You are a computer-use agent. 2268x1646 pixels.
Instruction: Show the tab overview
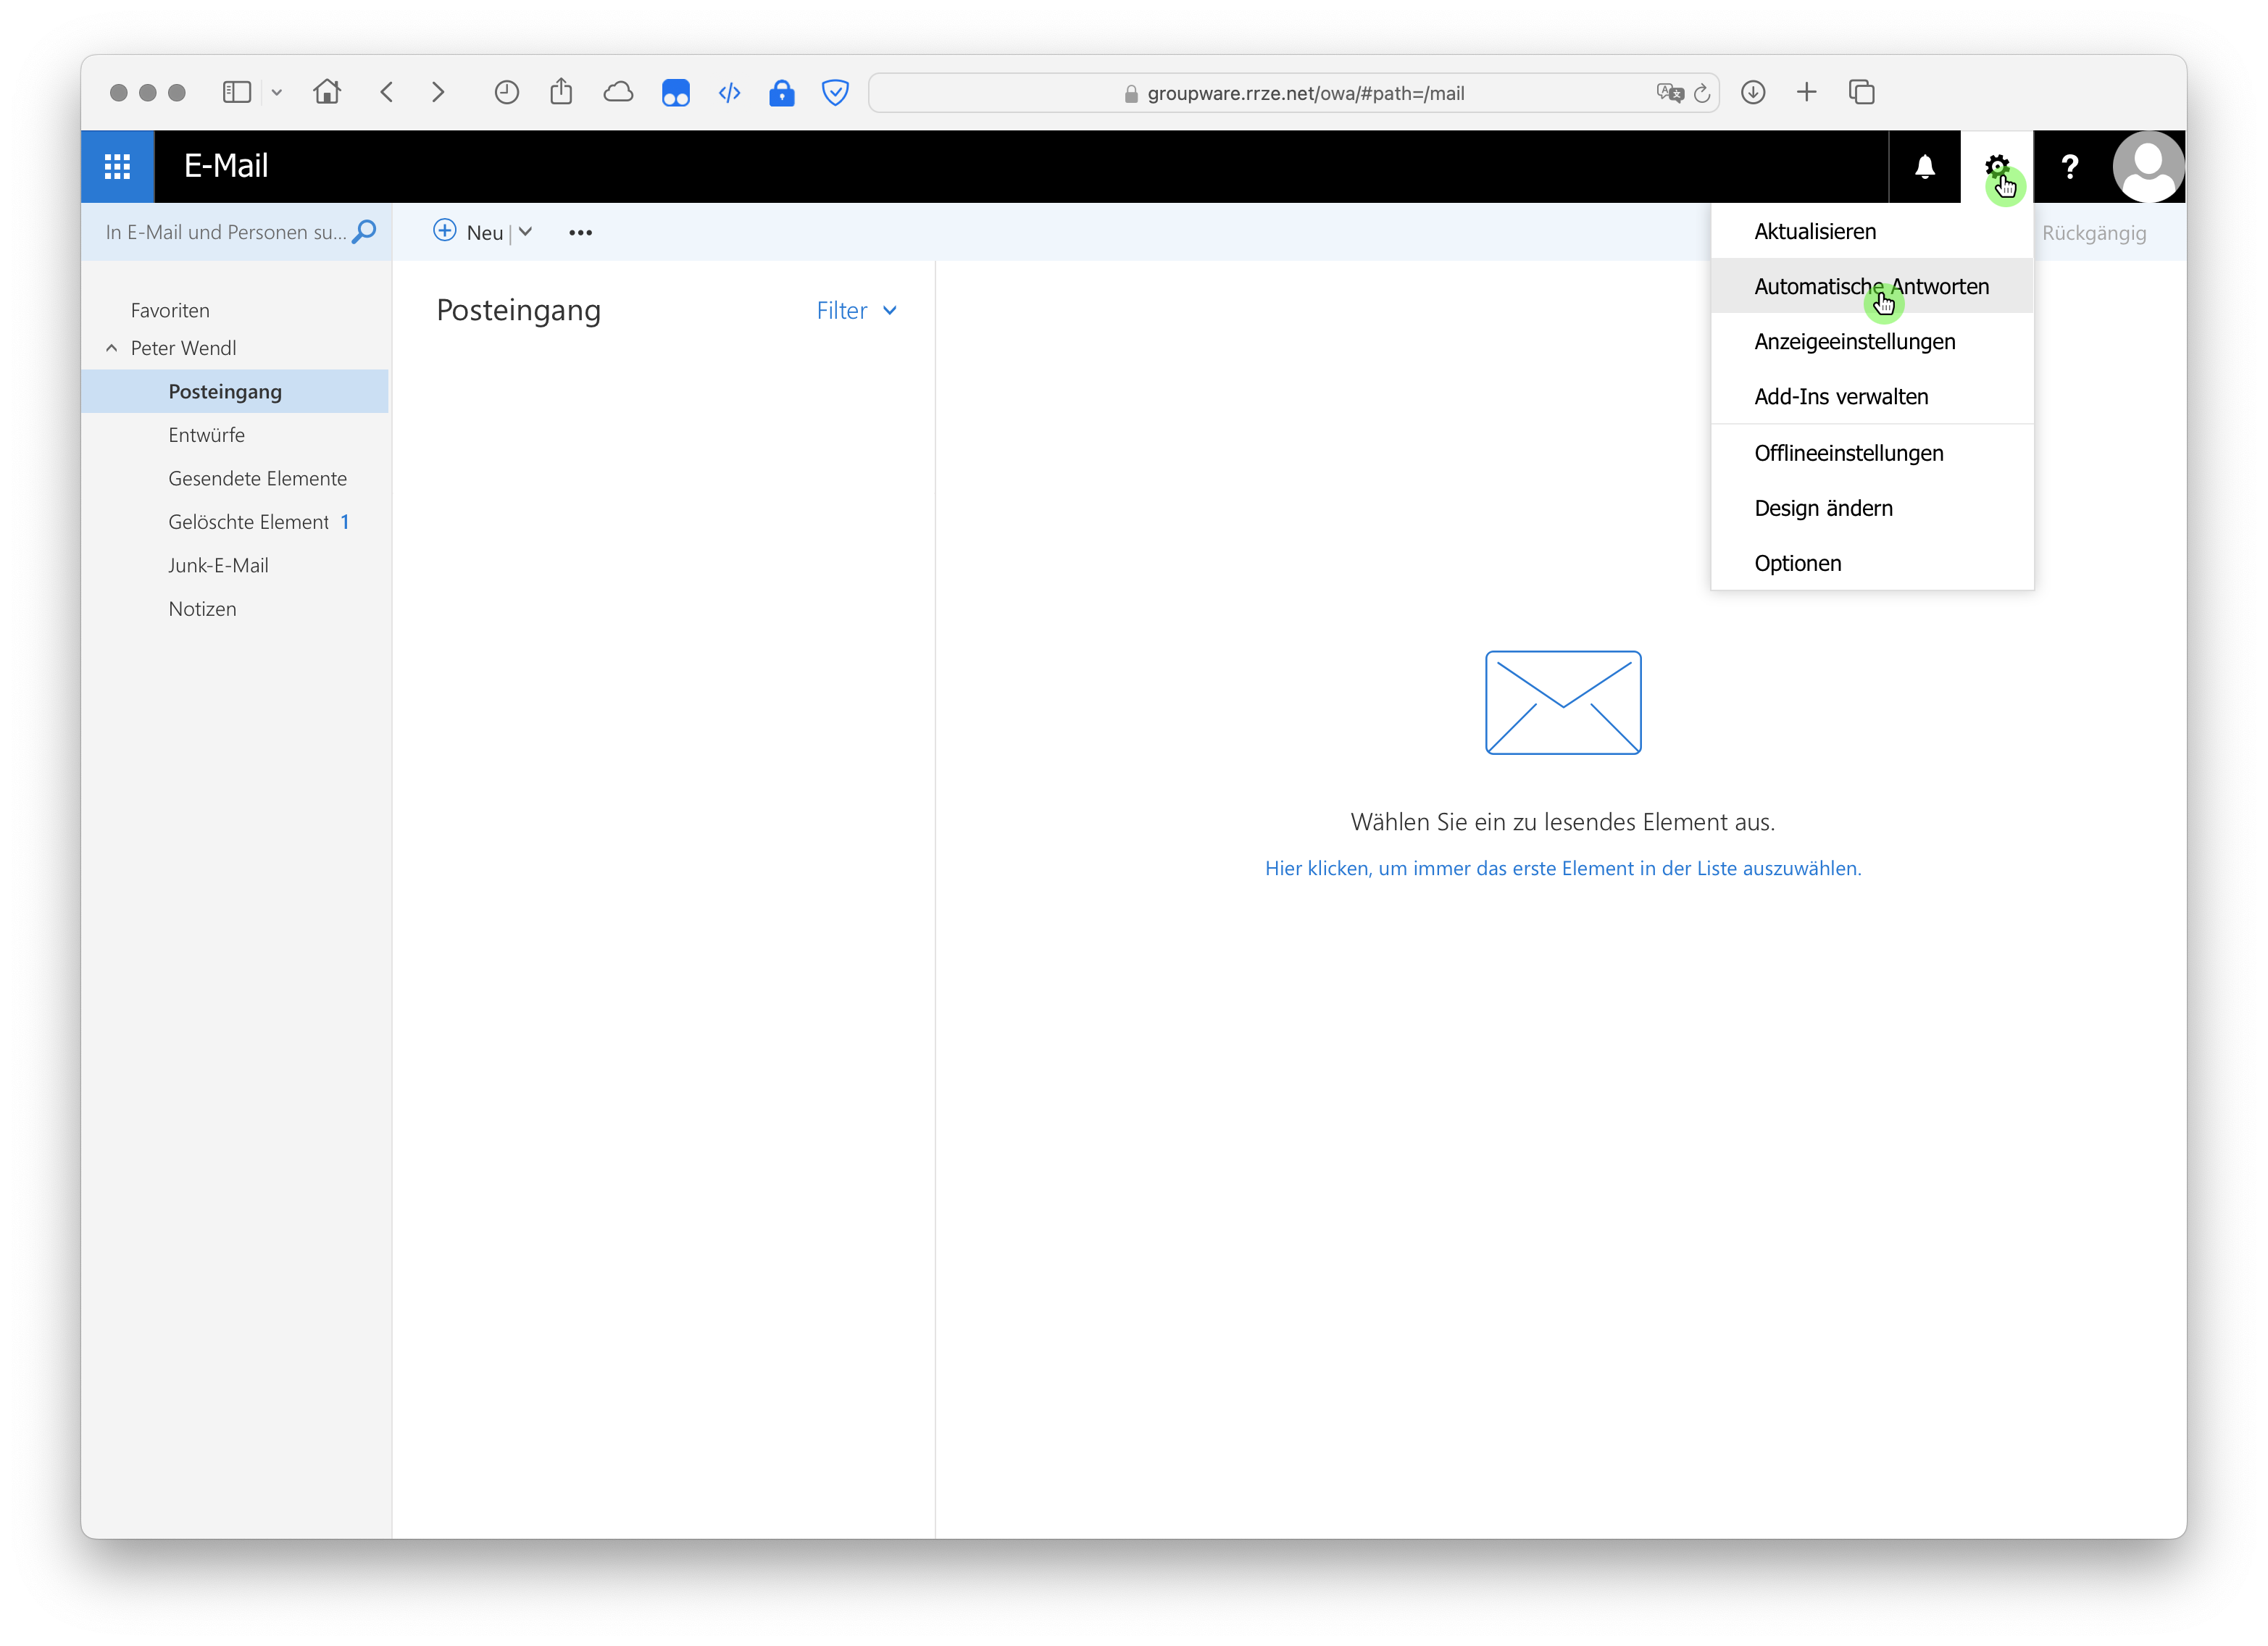tap(1861, 93)
